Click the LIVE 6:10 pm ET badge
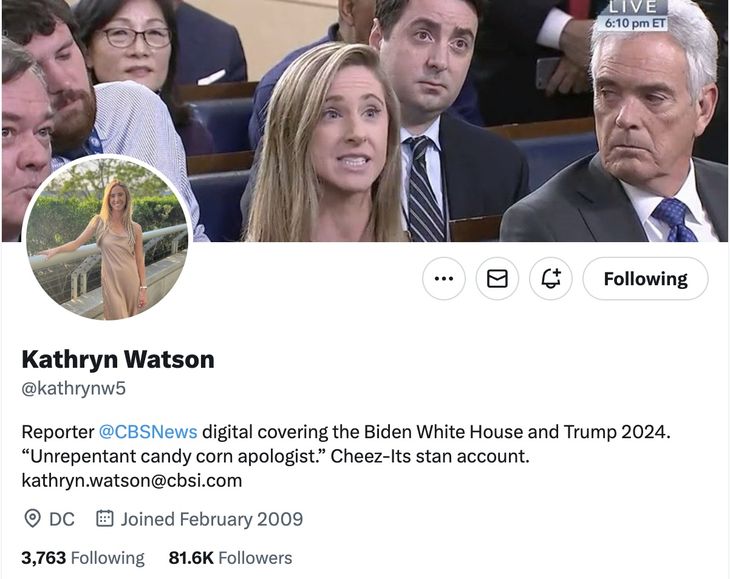This screenshot has width=730, height=579. 633,16
